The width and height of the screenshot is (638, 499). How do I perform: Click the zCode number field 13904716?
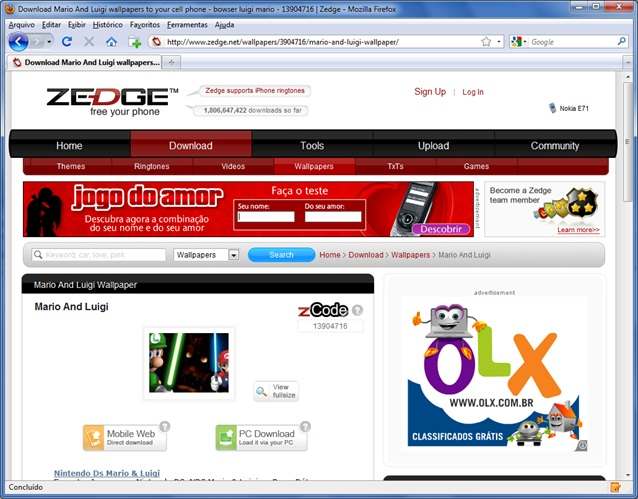point(330,326)
